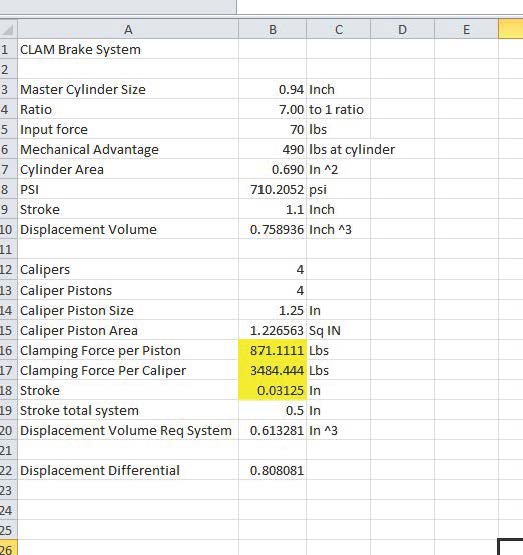Select the 1.1 stroke value

pos(272,209)
